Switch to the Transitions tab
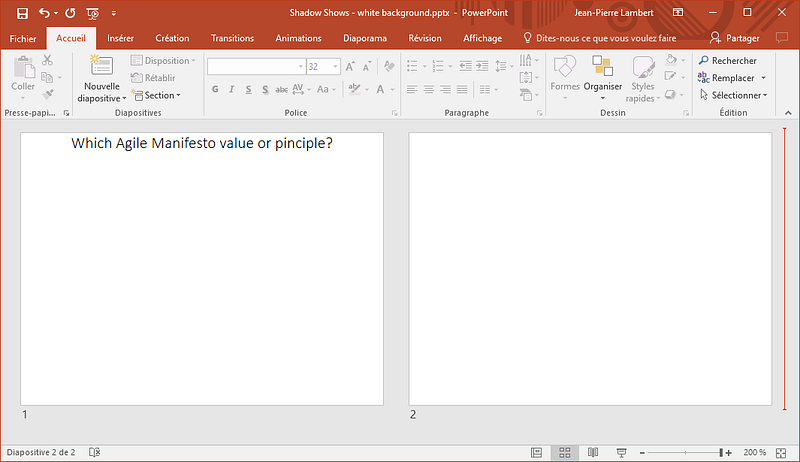 tap(232, 38)
